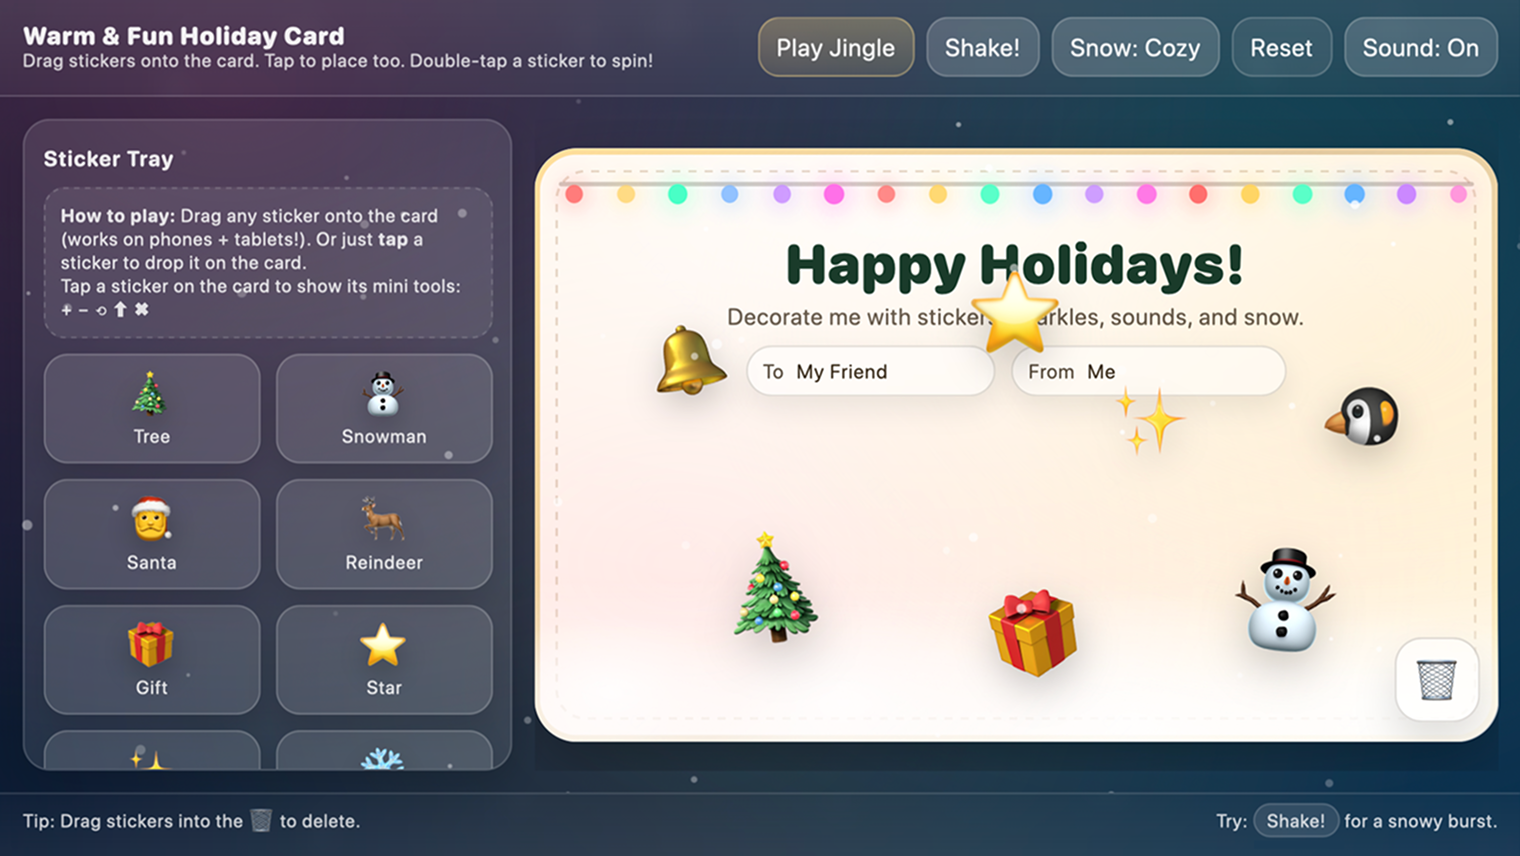Select the penguin sticker on the card

pos(1362,416)
